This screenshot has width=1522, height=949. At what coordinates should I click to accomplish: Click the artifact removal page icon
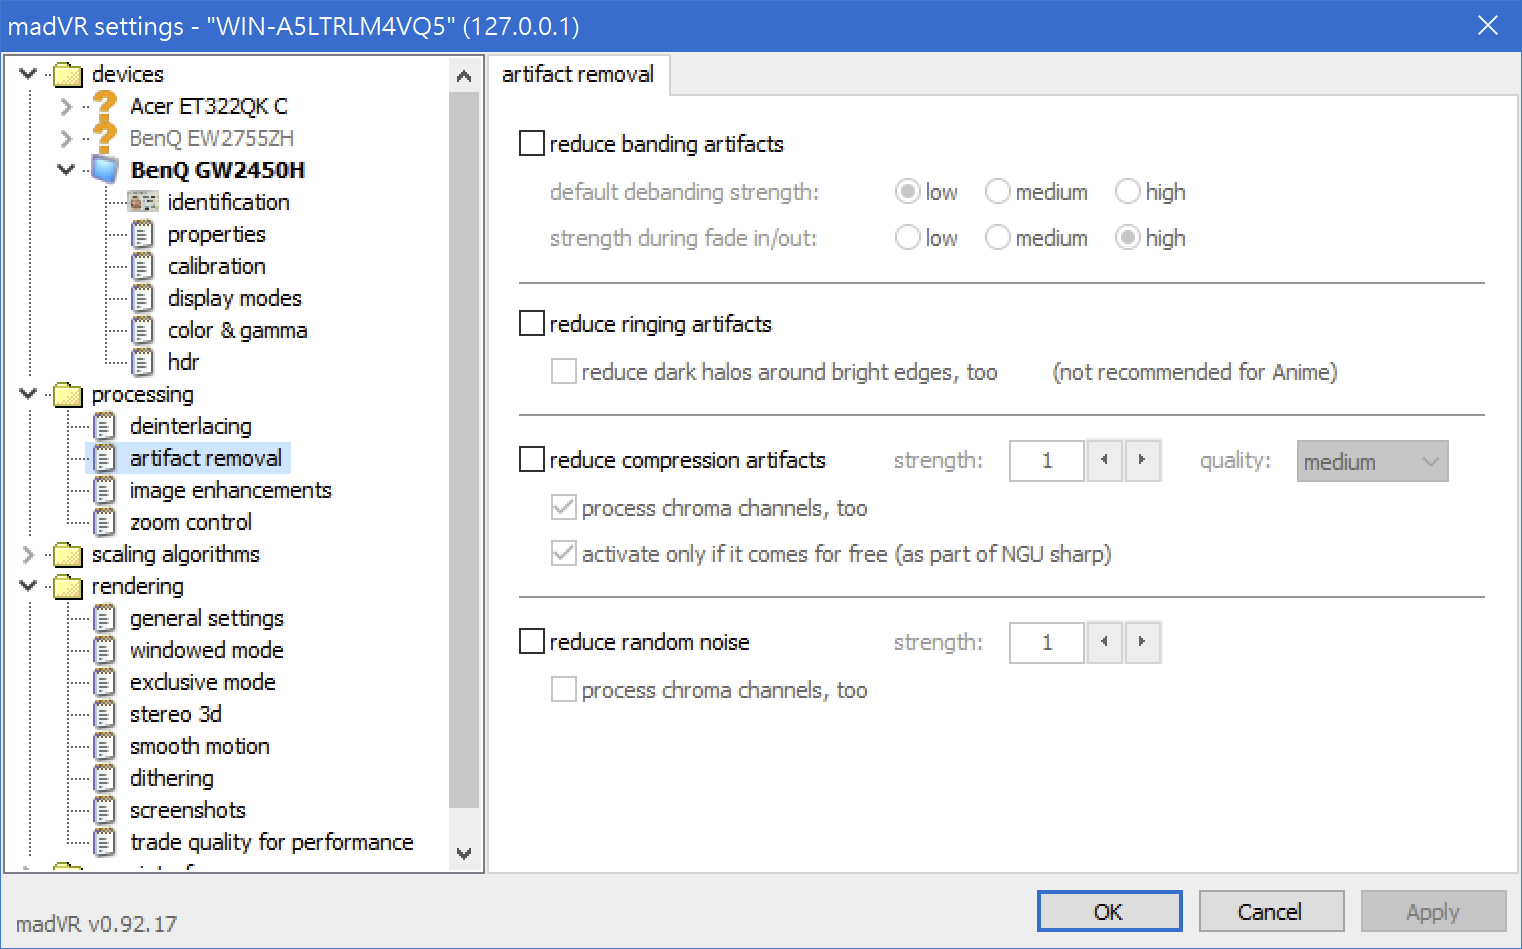click(105, 458)
